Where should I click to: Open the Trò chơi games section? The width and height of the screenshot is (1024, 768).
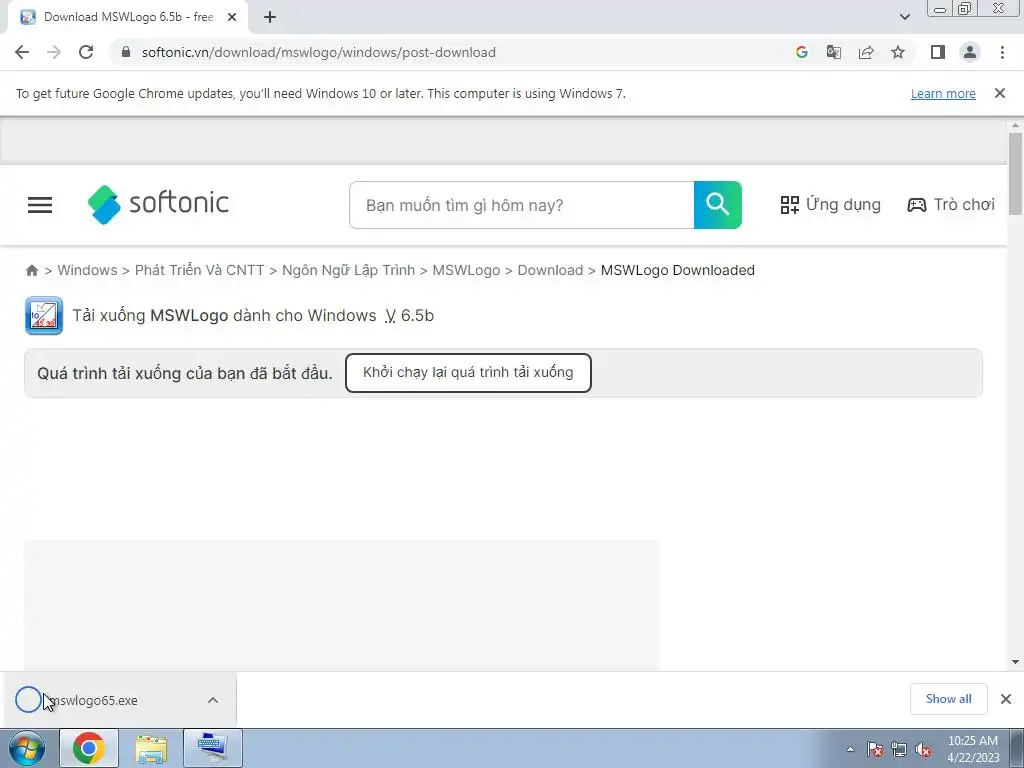951,205
